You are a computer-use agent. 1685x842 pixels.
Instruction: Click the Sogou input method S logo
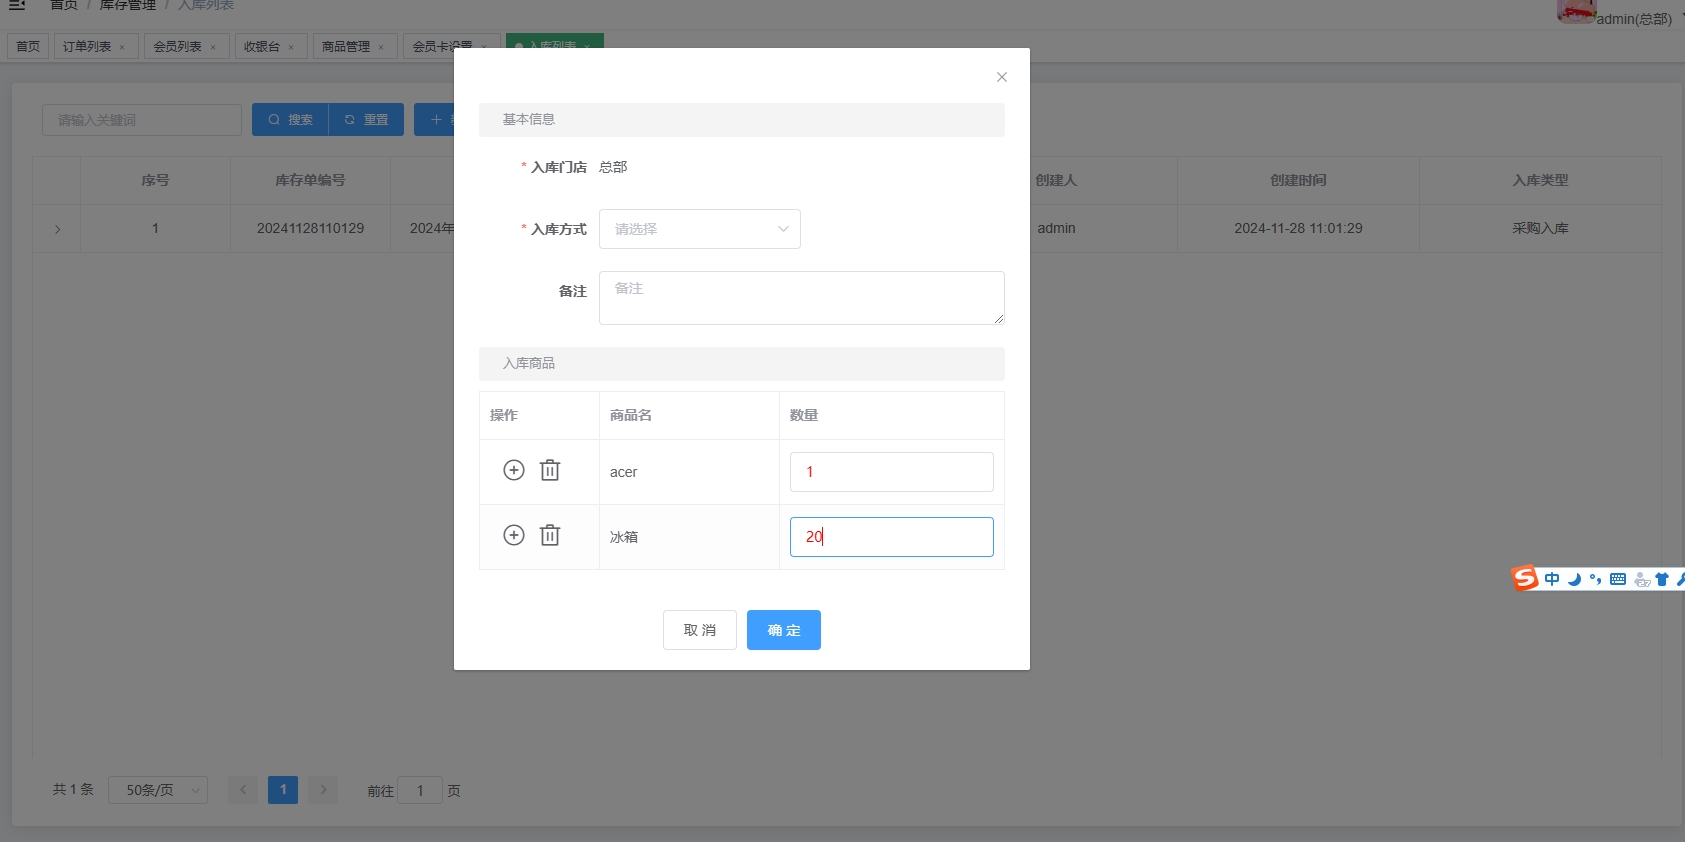1525,578
